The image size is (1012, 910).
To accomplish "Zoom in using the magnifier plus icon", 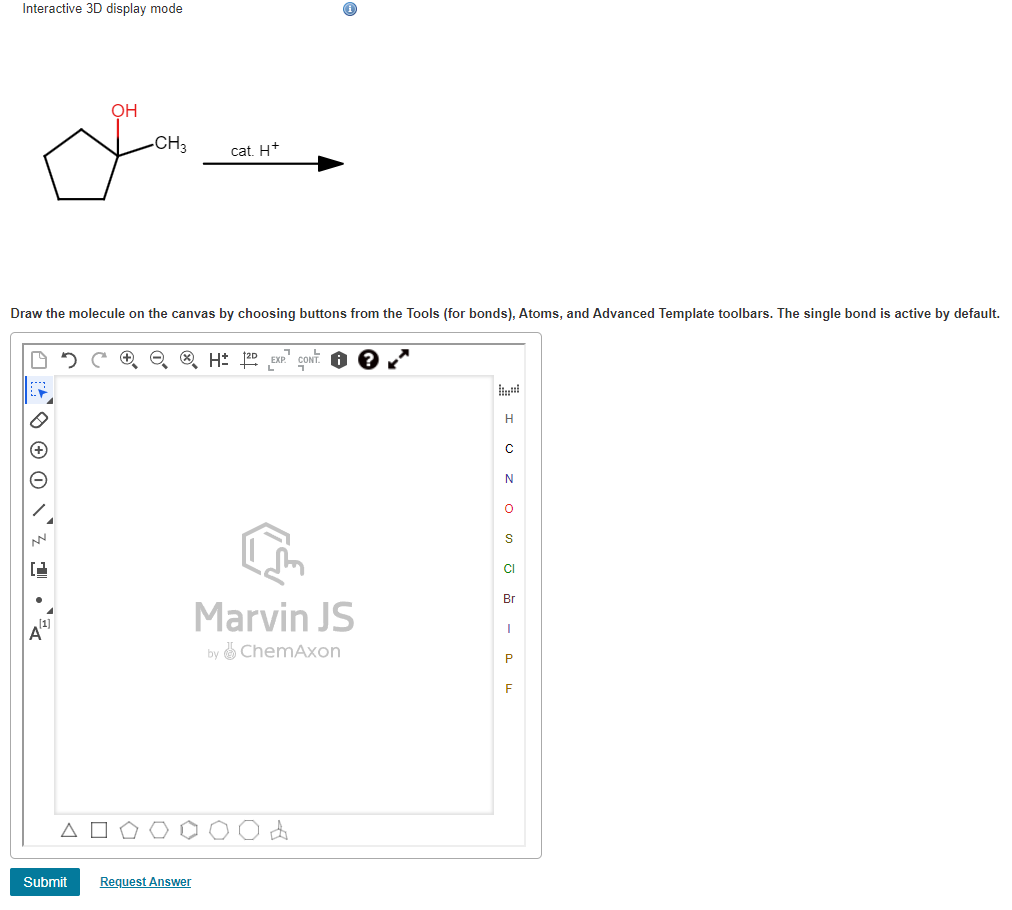I will 128,359.
